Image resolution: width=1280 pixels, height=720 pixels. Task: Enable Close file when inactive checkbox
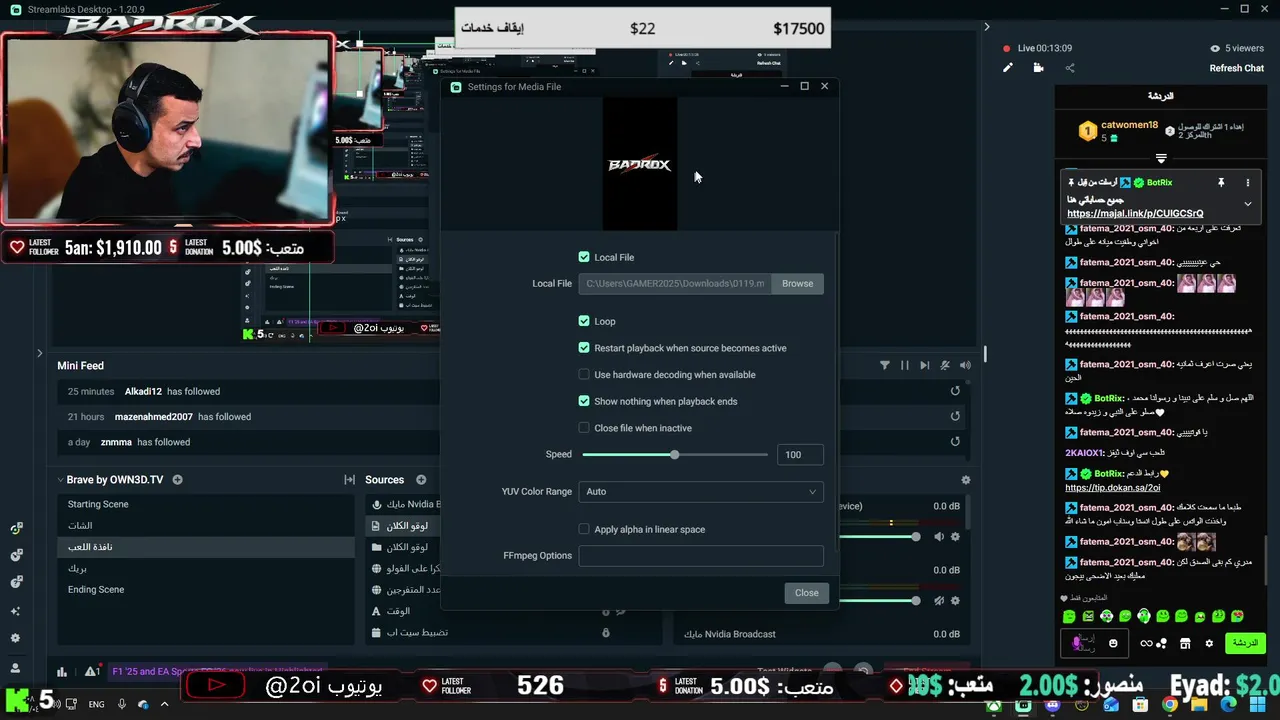click(x=584, y=428)
